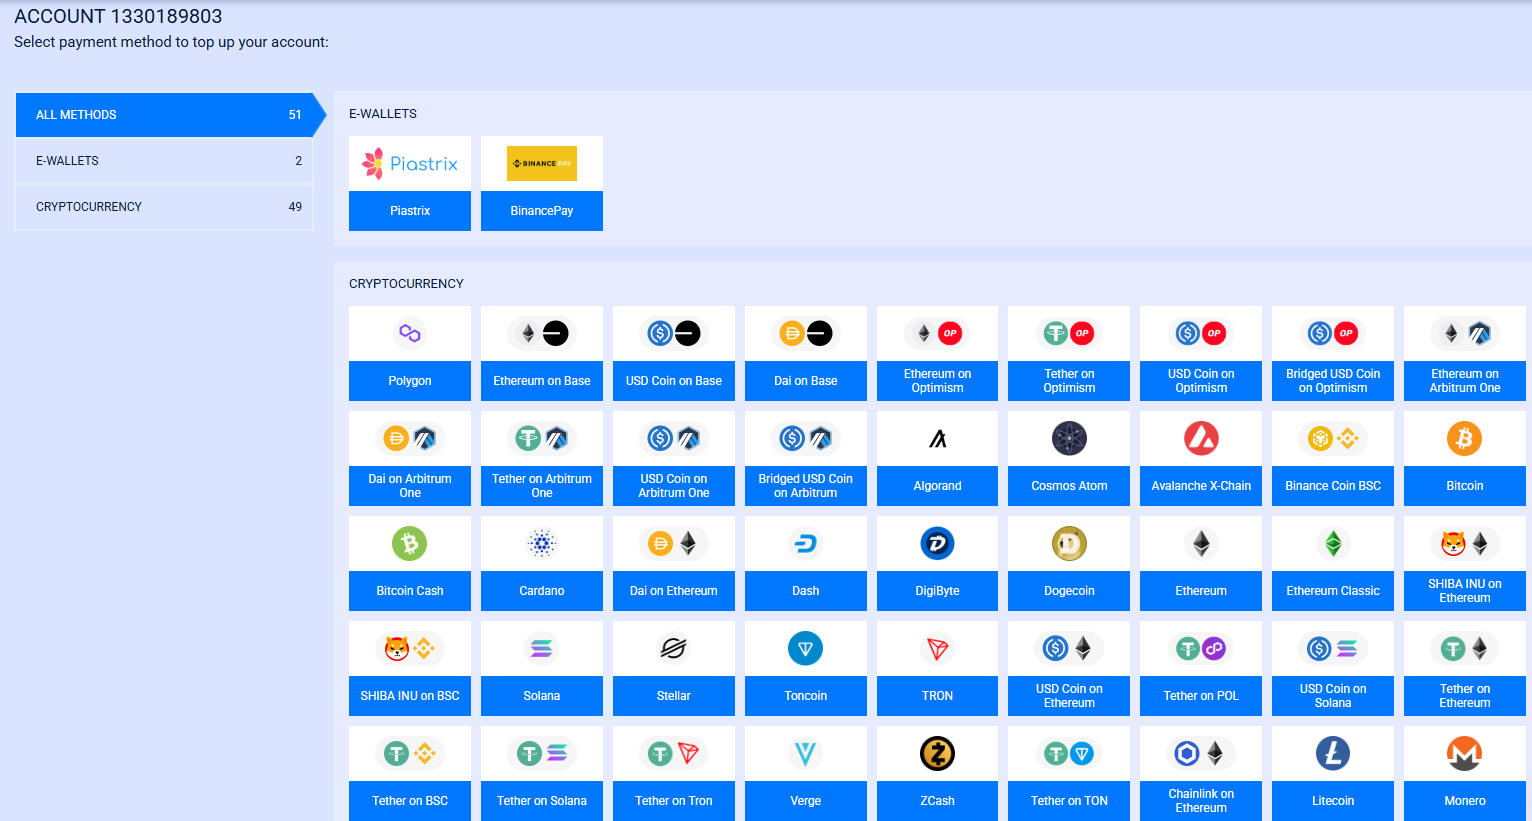
Task: Choose the Litecoin logo icon
Action: tap(1333, 753)
